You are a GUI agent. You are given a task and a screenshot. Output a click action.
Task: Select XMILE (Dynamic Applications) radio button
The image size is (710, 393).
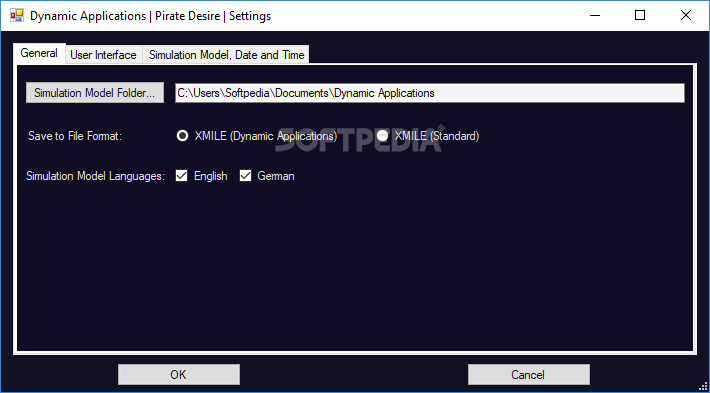pyautogui.click(x=182, y=136)
